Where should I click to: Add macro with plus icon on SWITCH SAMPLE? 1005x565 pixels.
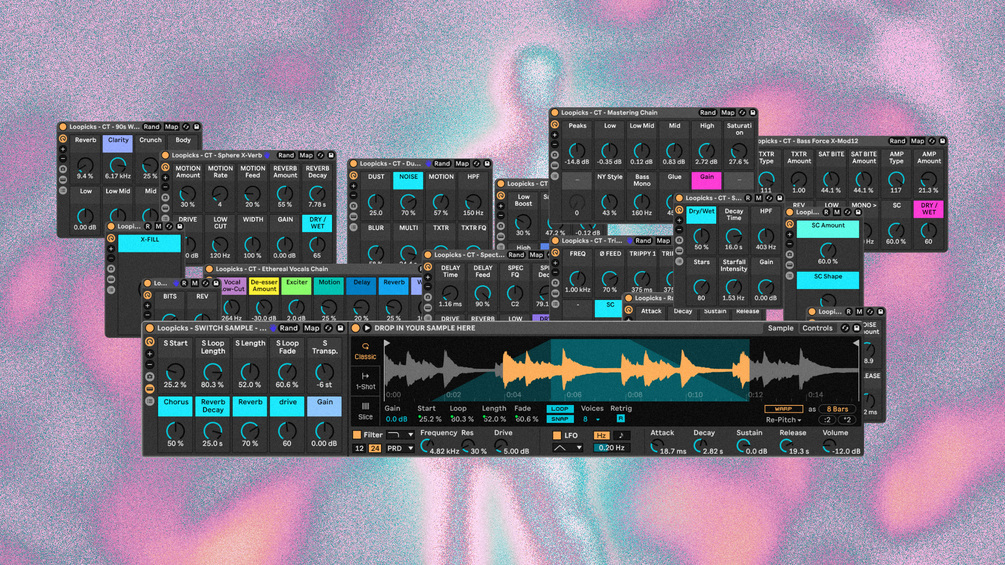pos(149,354)
